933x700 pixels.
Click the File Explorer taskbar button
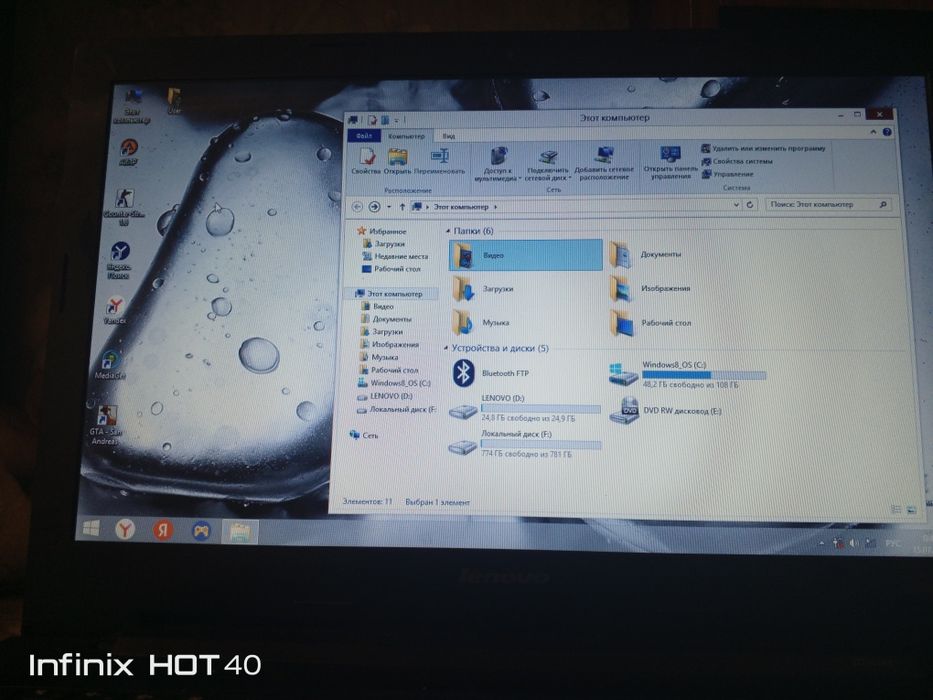click(240, 531)
